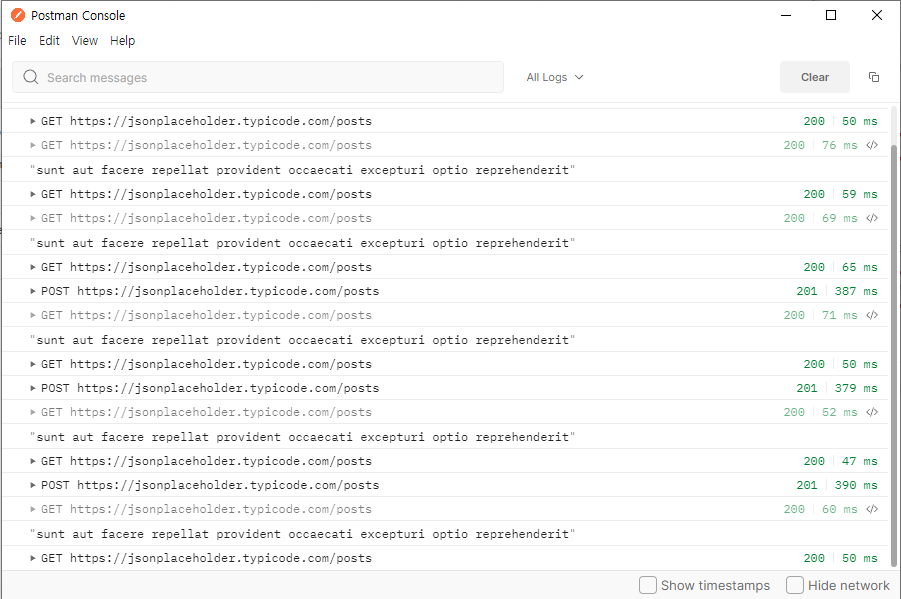Image resolution: width=901 pixels, height=599 pixels.
Task: Click the 200 status on the 59 ms row
Action: tap(814, 194)
